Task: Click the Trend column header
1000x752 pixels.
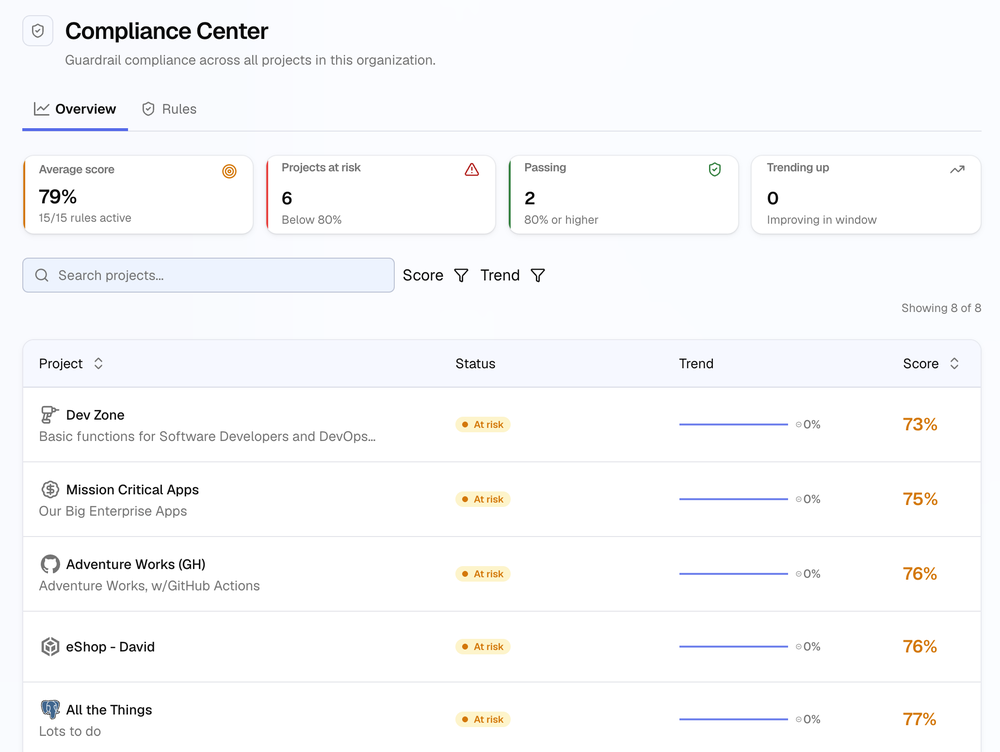Action: 696,364
